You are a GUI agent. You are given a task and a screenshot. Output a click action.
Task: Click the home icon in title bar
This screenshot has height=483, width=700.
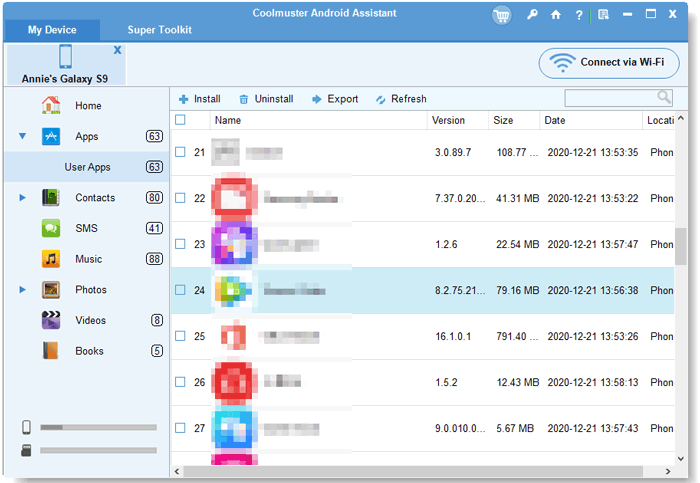coord(556,15)
